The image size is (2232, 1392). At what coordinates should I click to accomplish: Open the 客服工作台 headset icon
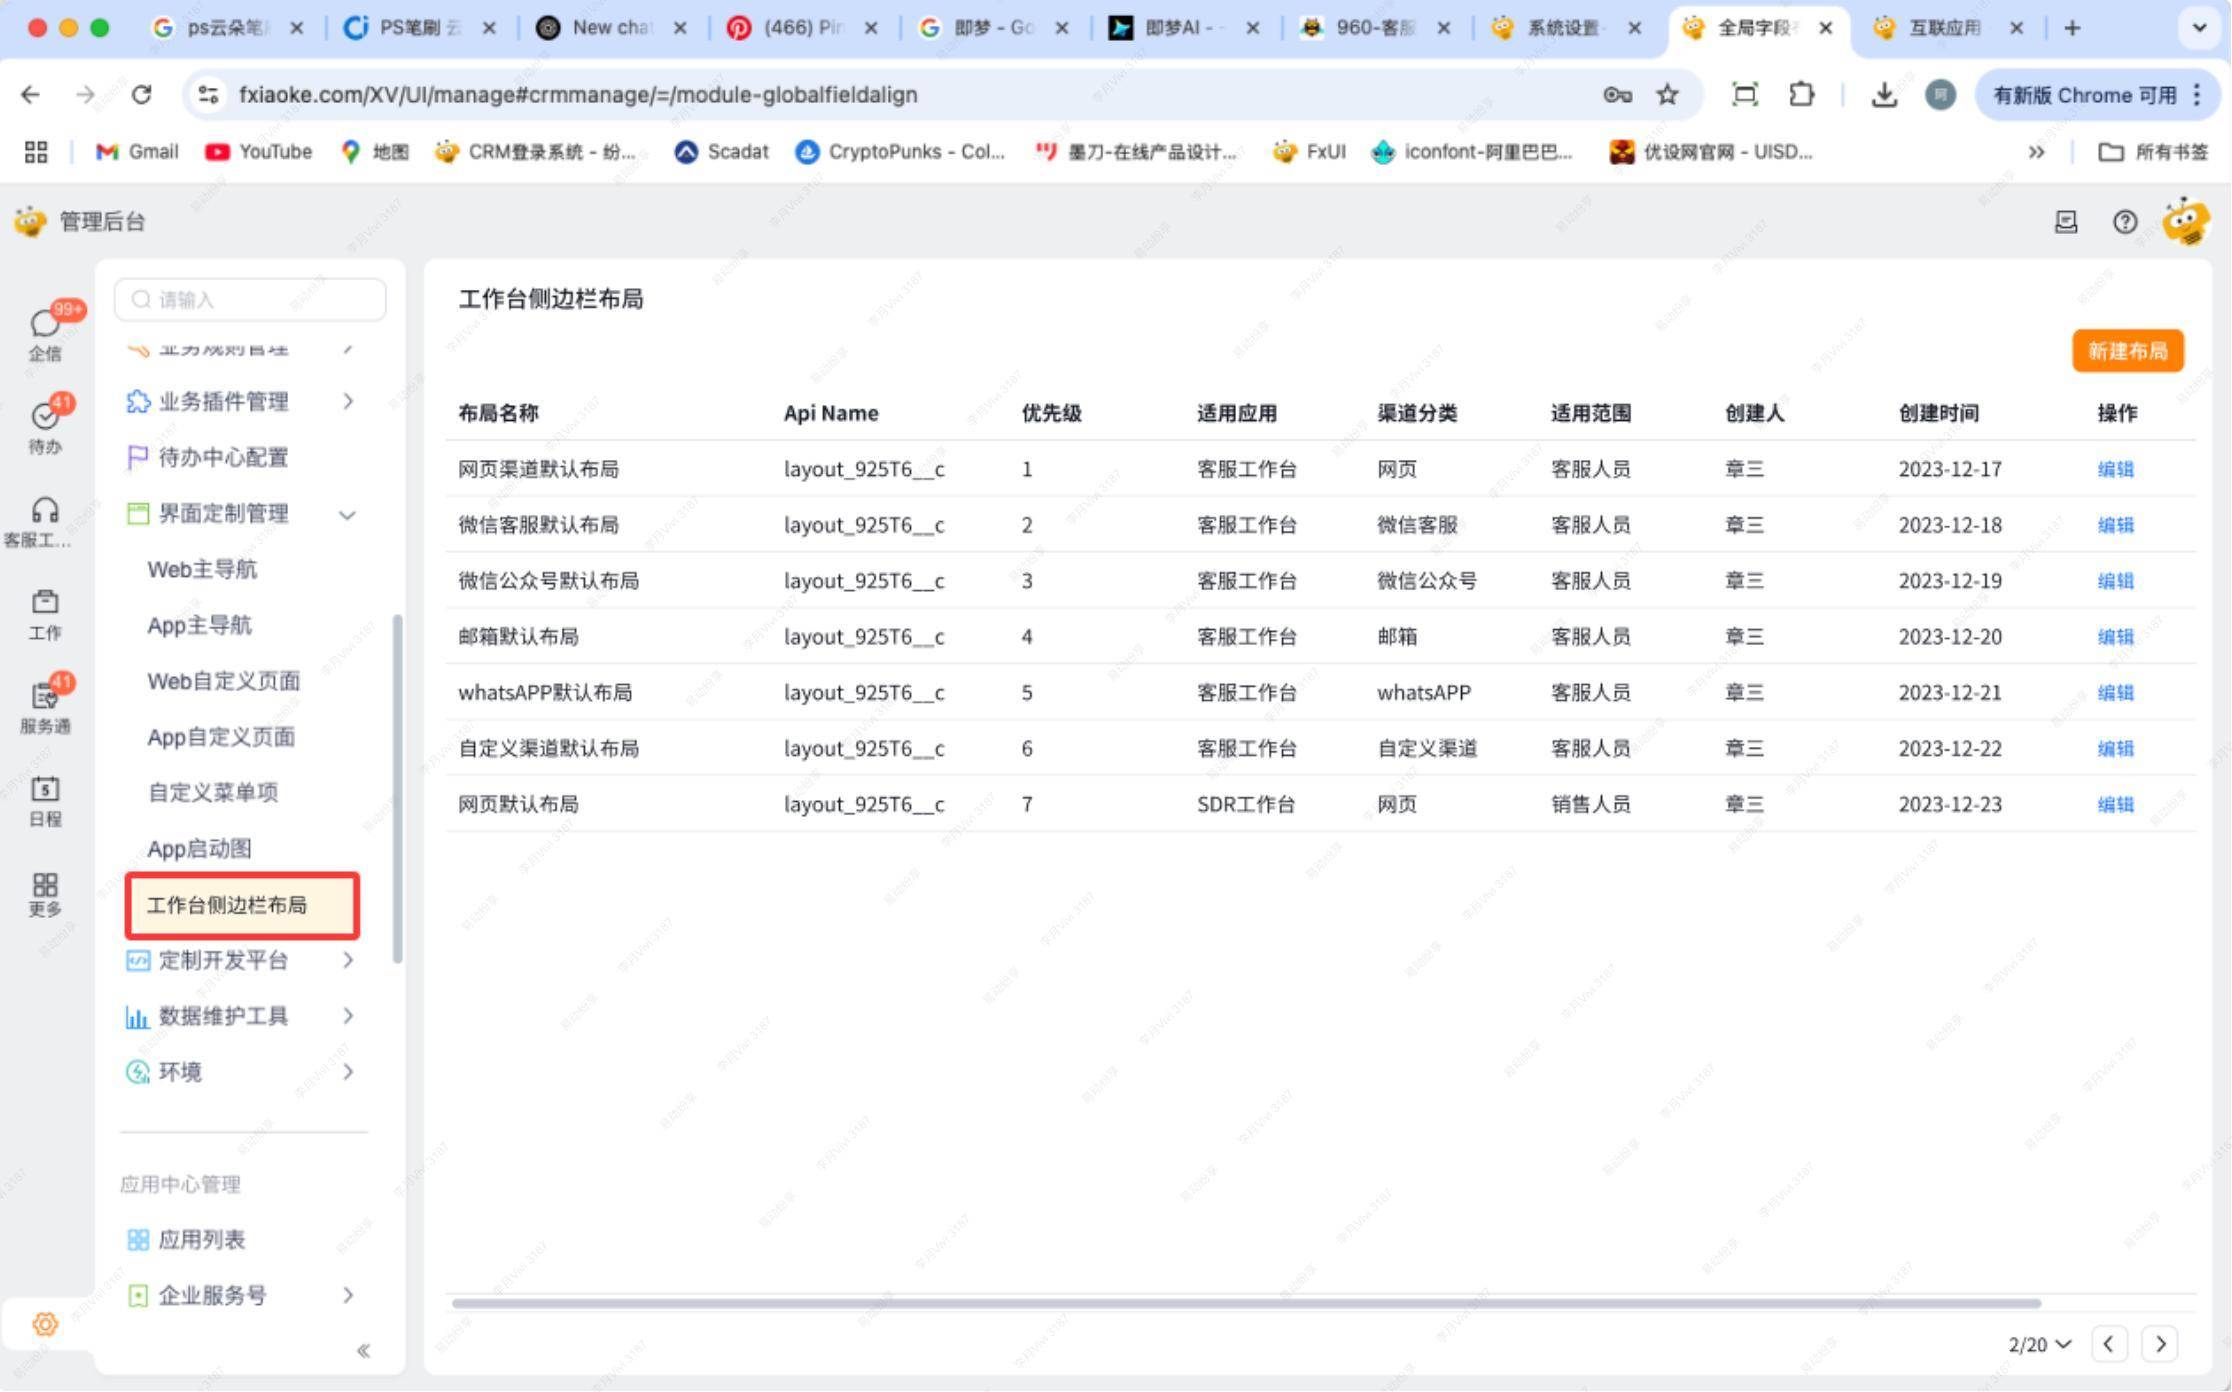pos(44,511)
